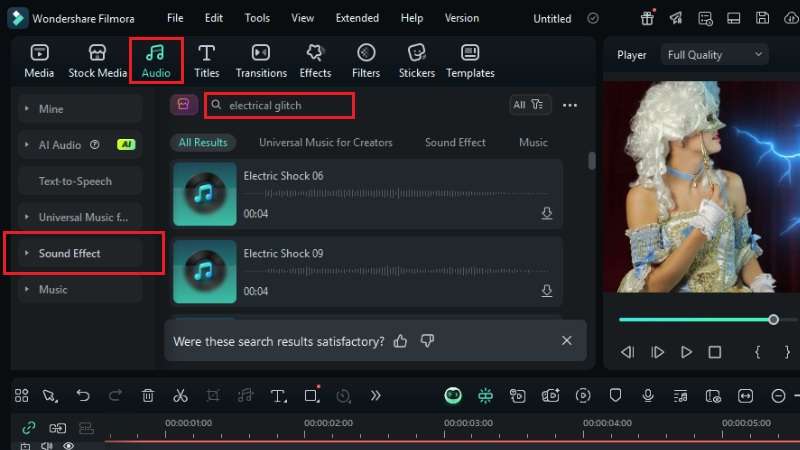Stop playback in the player

pyautogui.click(x=715, y=352)
